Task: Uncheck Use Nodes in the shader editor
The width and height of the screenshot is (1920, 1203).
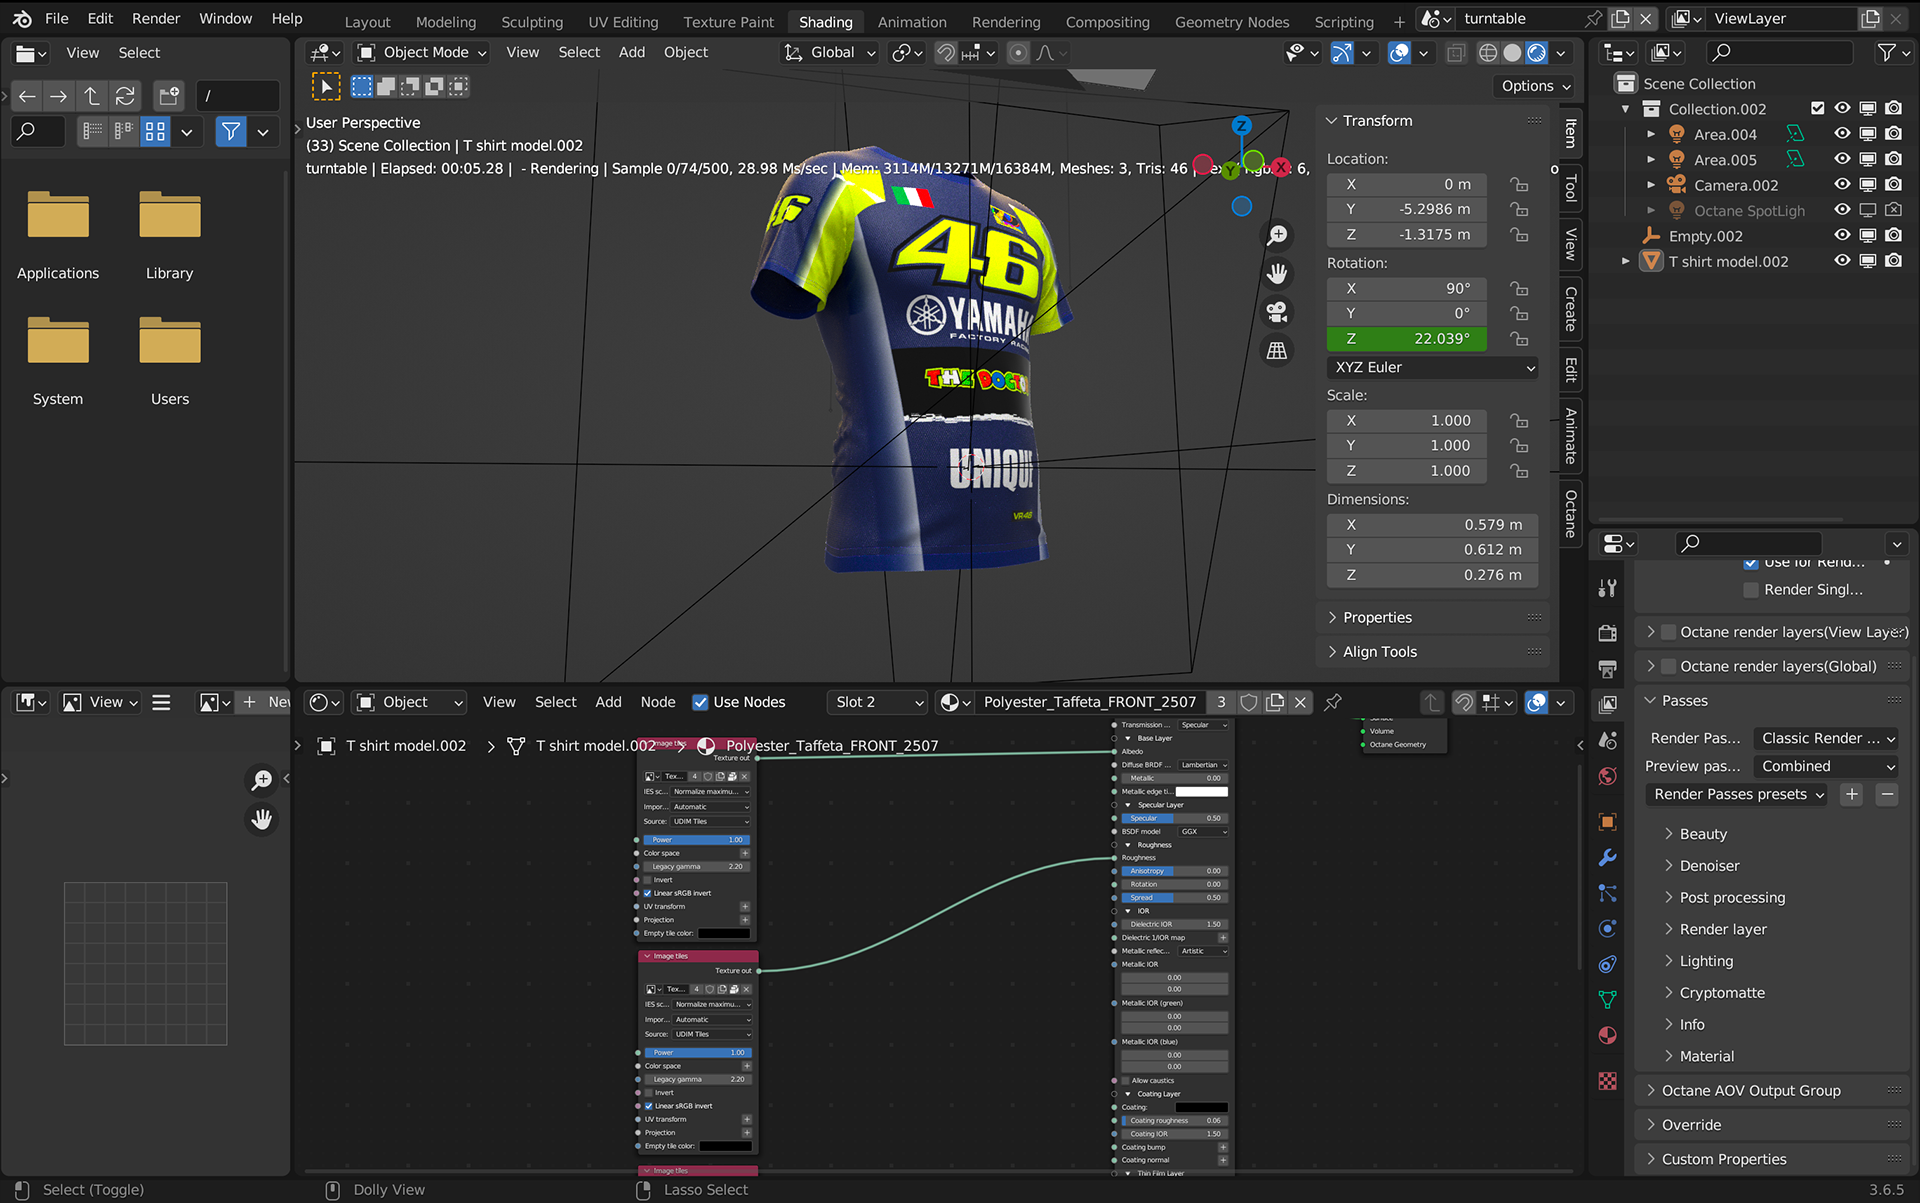Action: tap(701, 702)
